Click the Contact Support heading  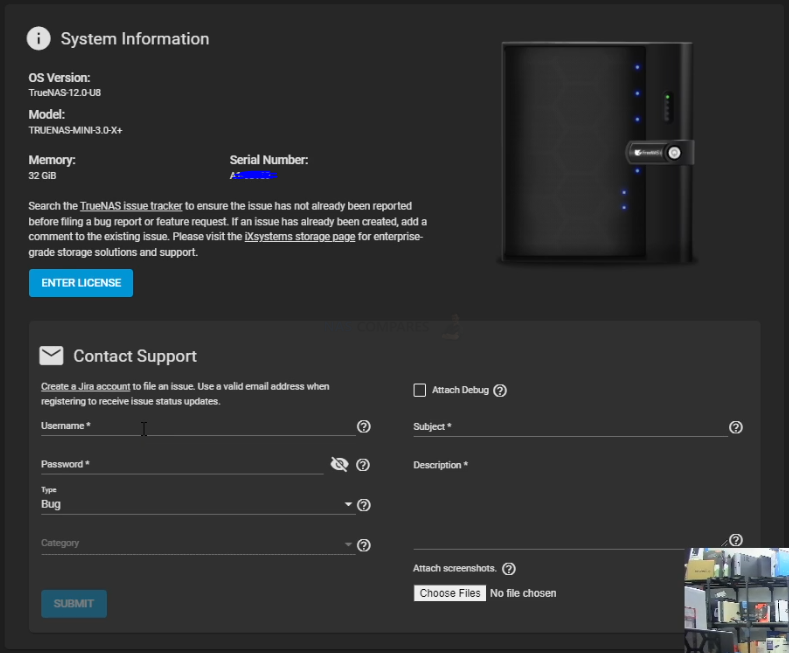[135, 356]
